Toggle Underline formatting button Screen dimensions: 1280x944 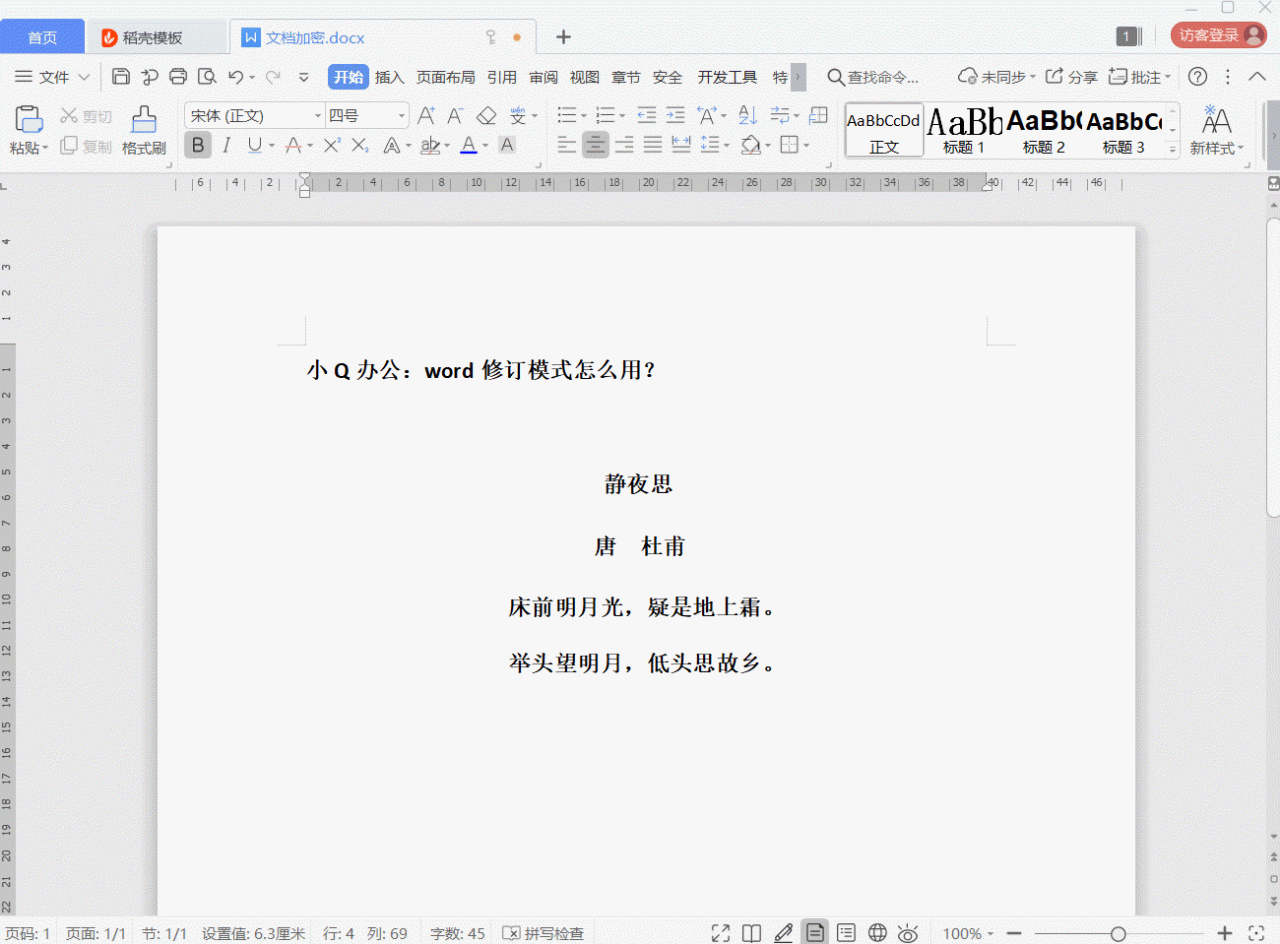254,146
